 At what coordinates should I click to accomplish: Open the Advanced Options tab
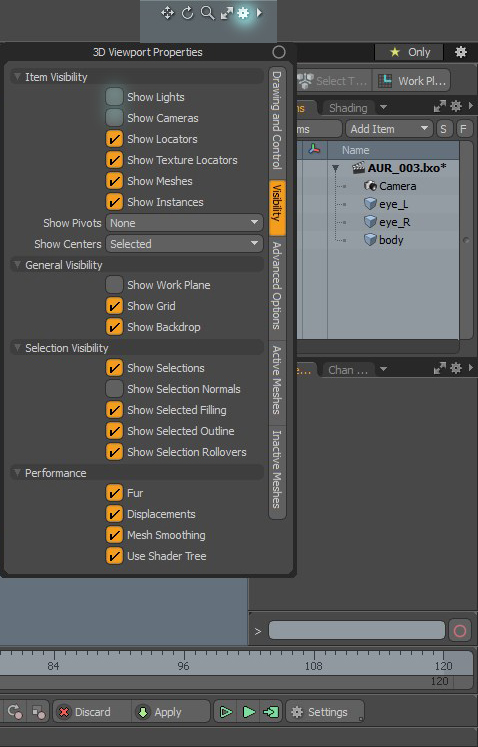[277, 286]
